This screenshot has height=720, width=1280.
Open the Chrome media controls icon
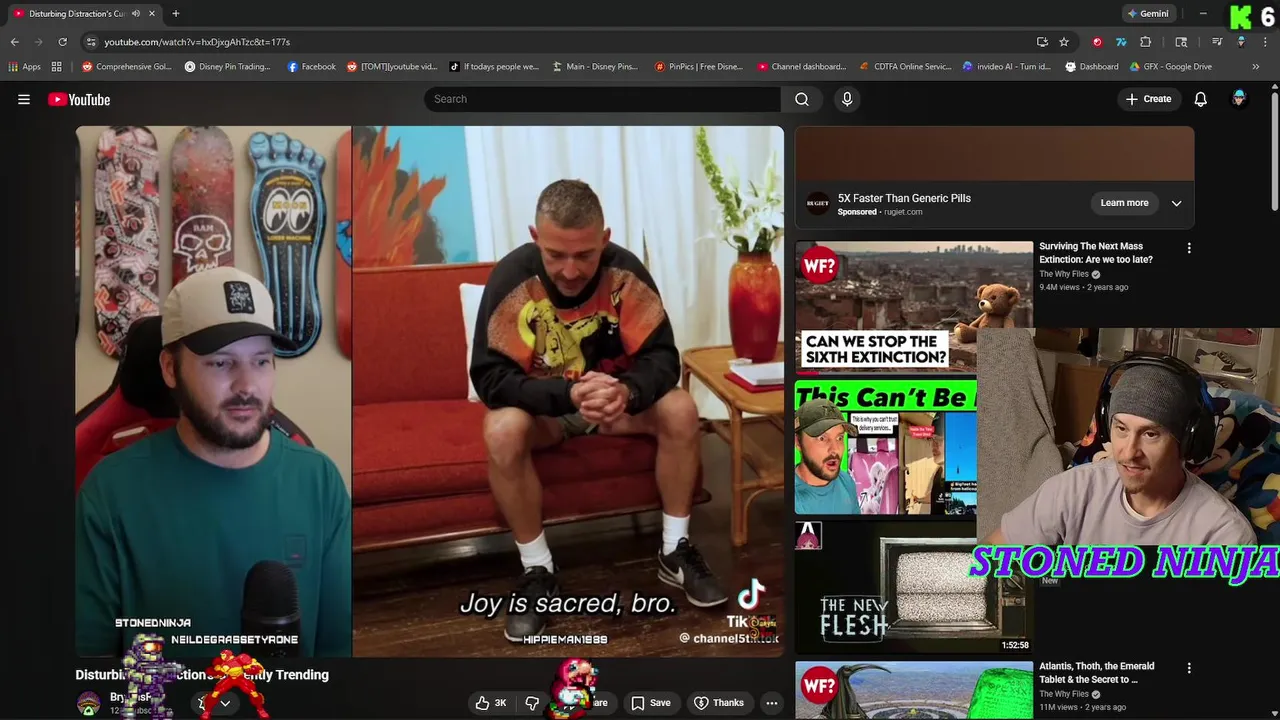coord(1217,42)
